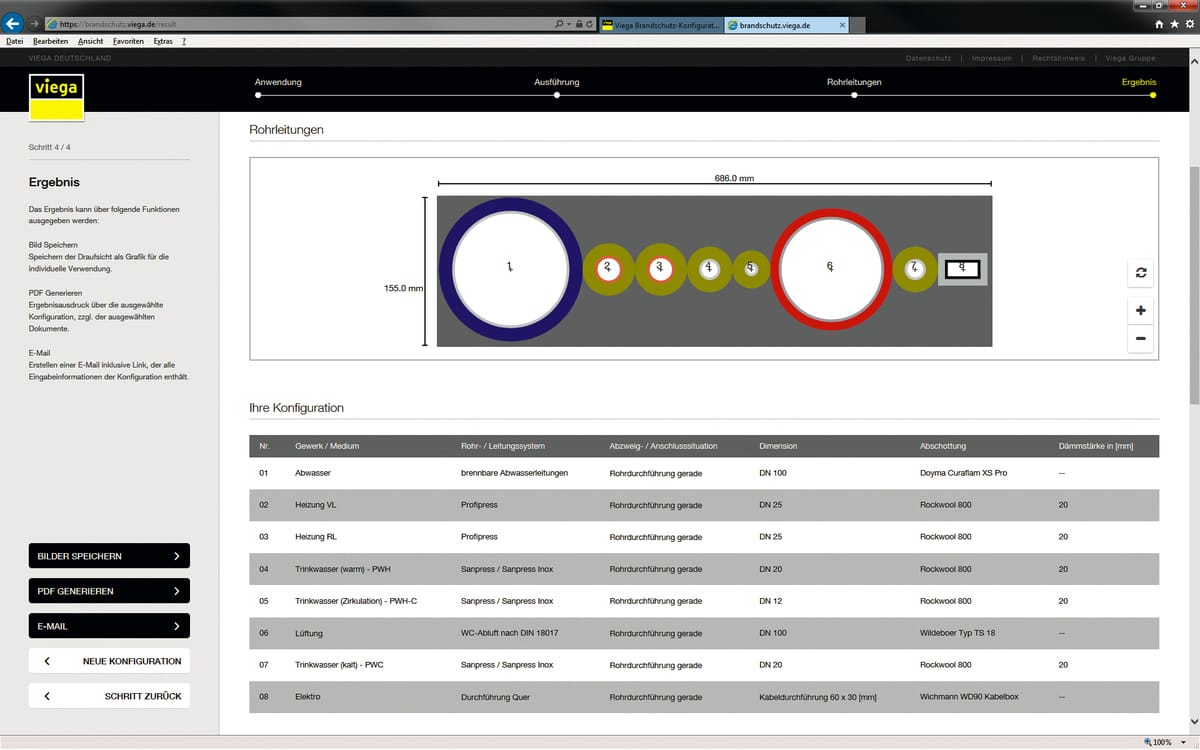Click WC-Abluft nach DIN 18017 cell
This screenshot has height=750, width=1200.
511,633
